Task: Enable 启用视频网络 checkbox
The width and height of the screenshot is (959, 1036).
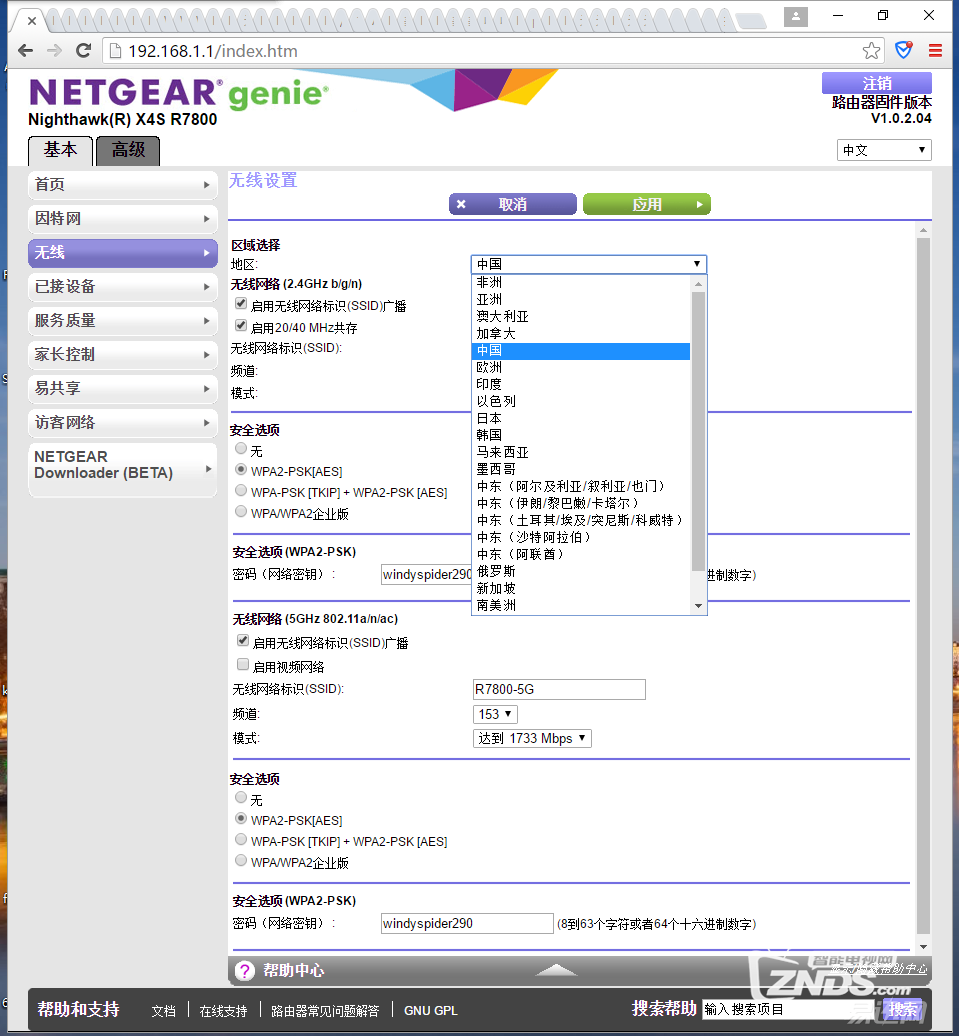Action: pyautogui.click(x=243, y=665)
